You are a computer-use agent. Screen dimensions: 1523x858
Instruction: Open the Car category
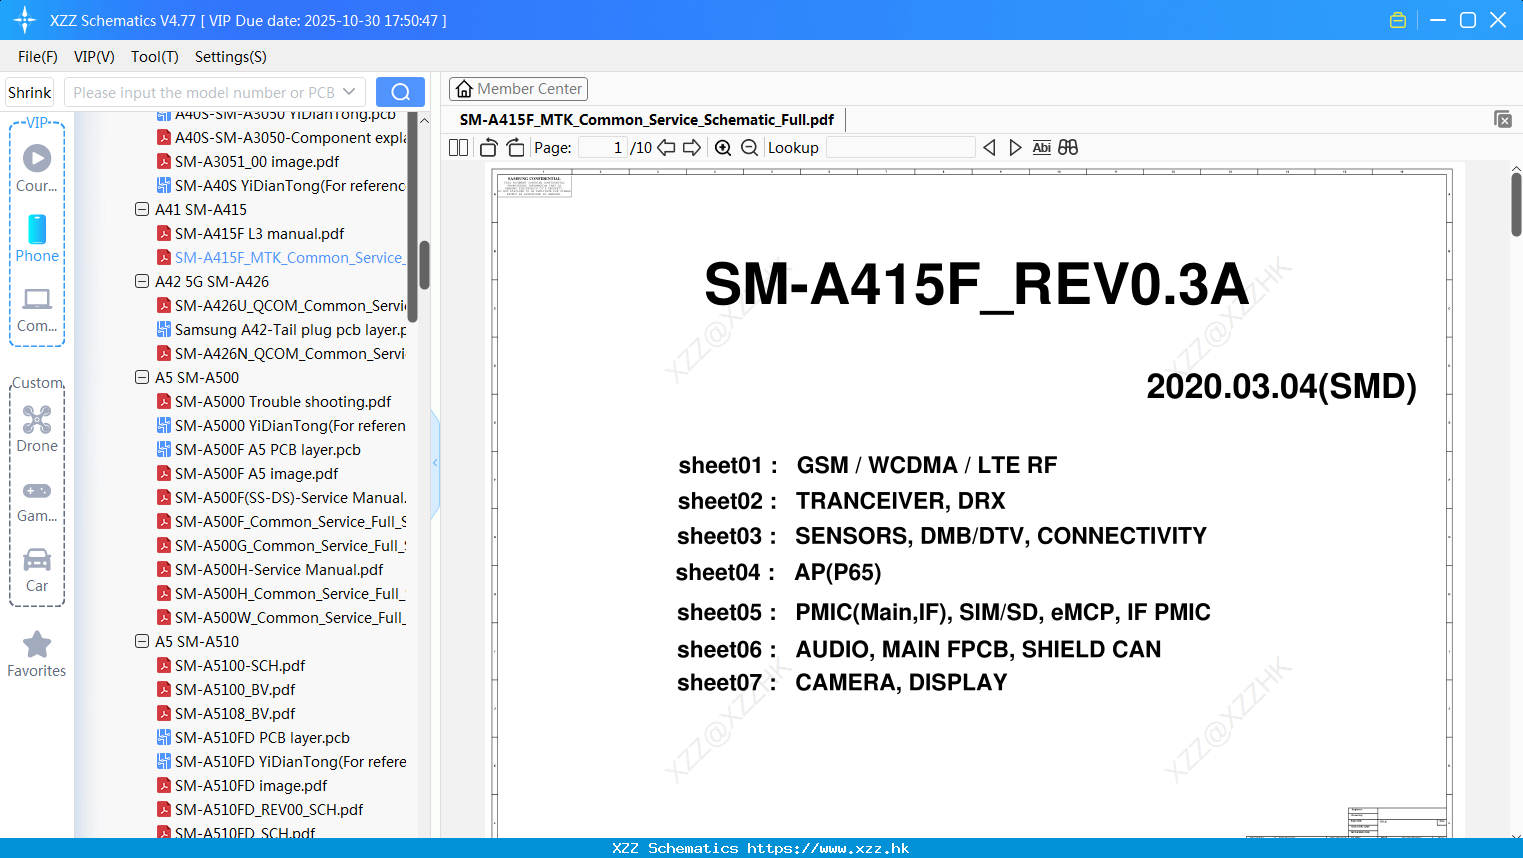(x=37, y=571)
